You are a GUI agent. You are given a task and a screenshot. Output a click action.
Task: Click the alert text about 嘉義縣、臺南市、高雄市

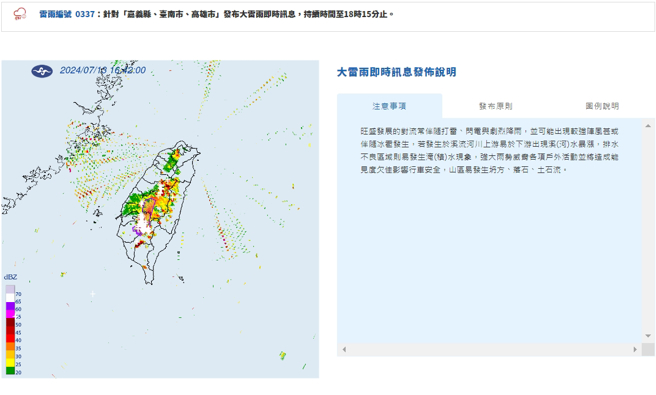pos(249,14)
